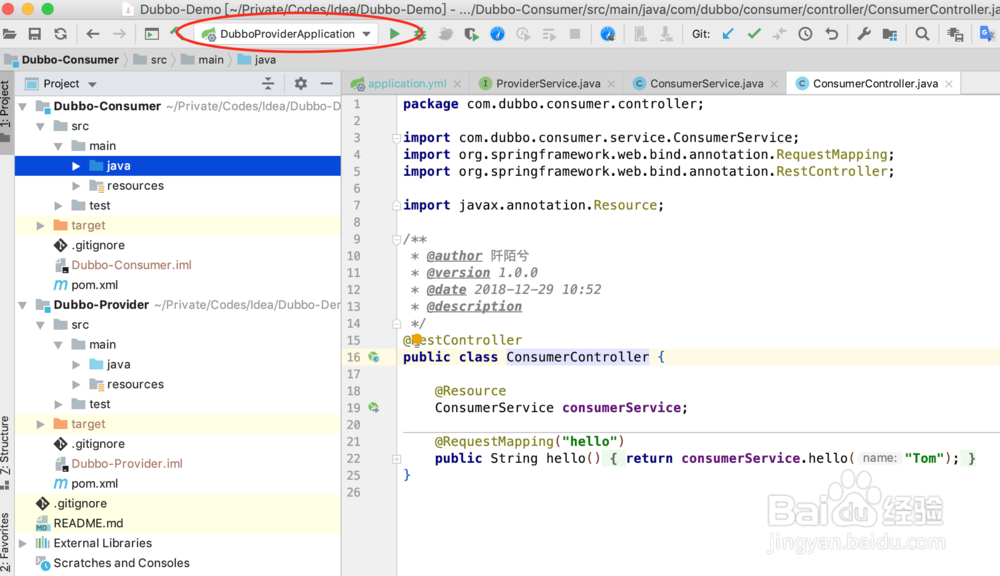The image size is (1000, 576).
Task: Click the stop square icon
Action: (575, 34)
